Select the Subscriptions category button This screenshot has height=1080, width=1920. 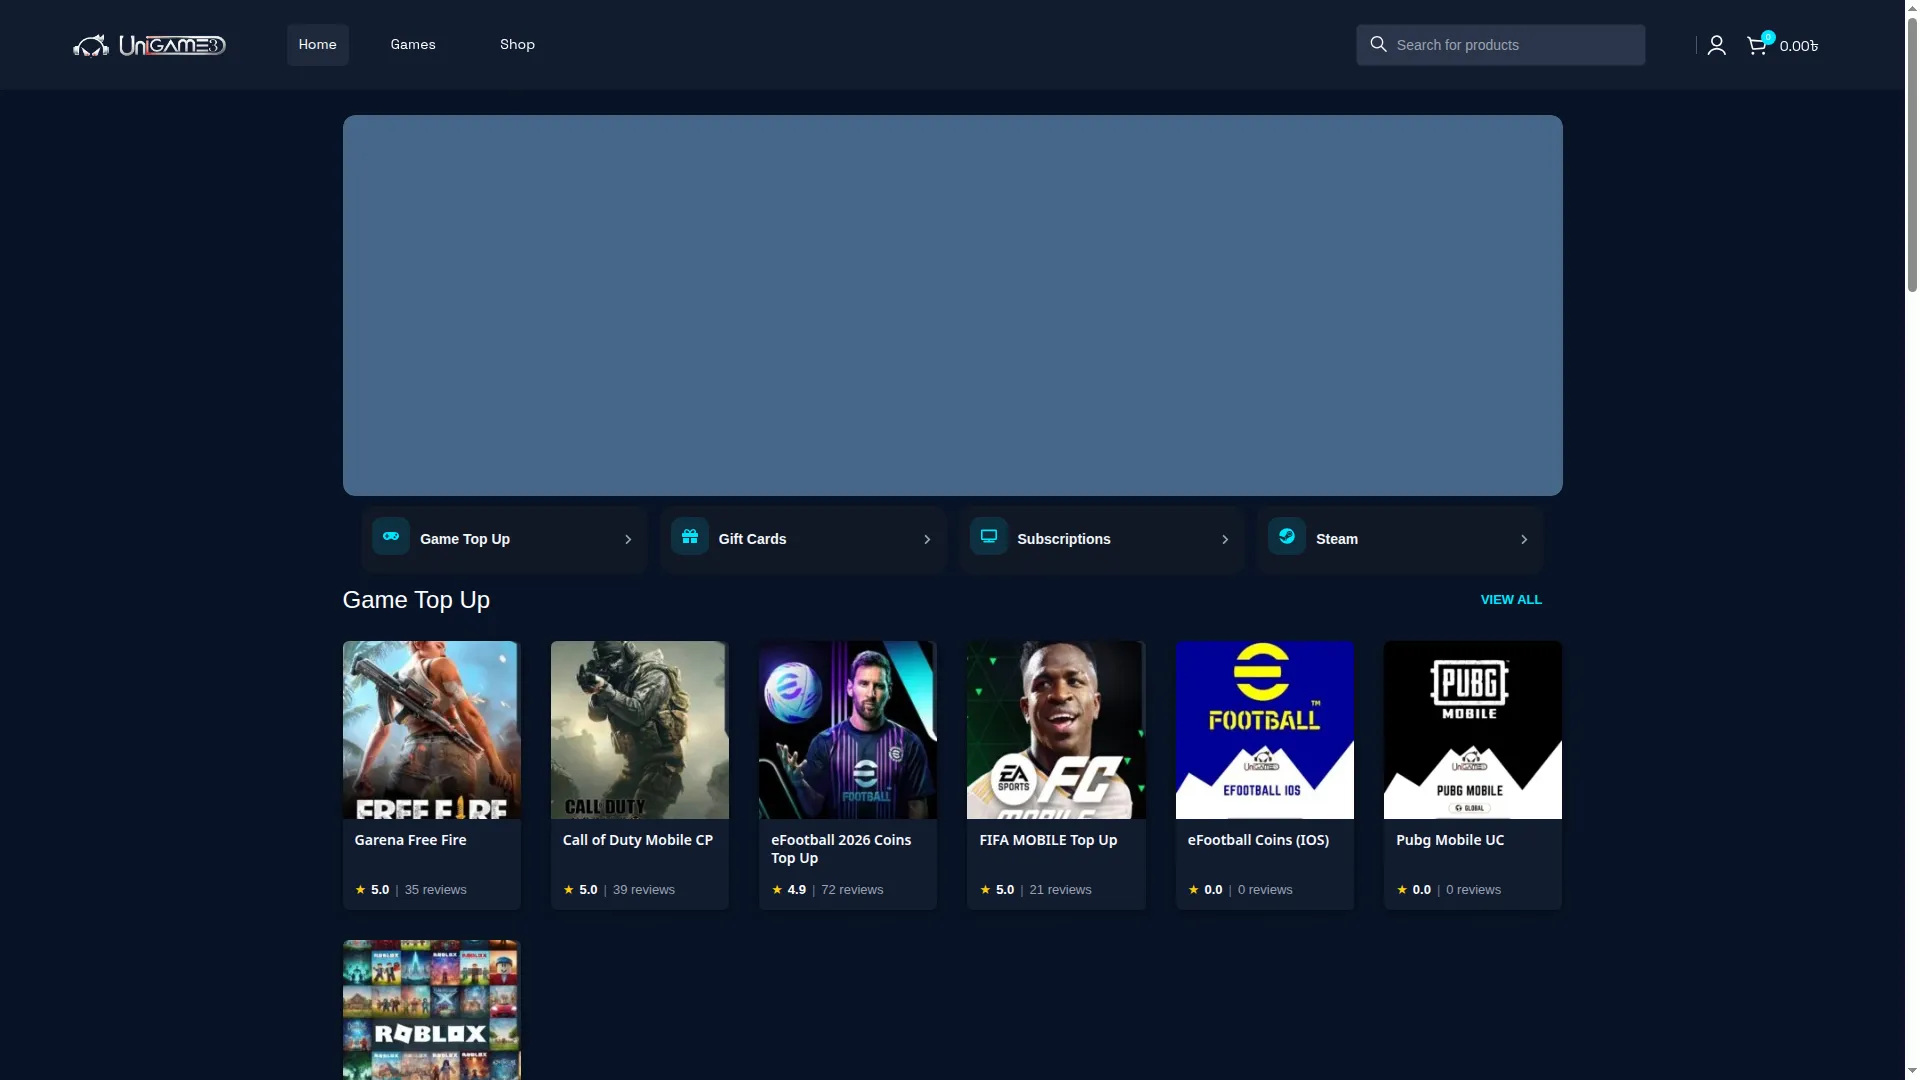[1102, 539]
